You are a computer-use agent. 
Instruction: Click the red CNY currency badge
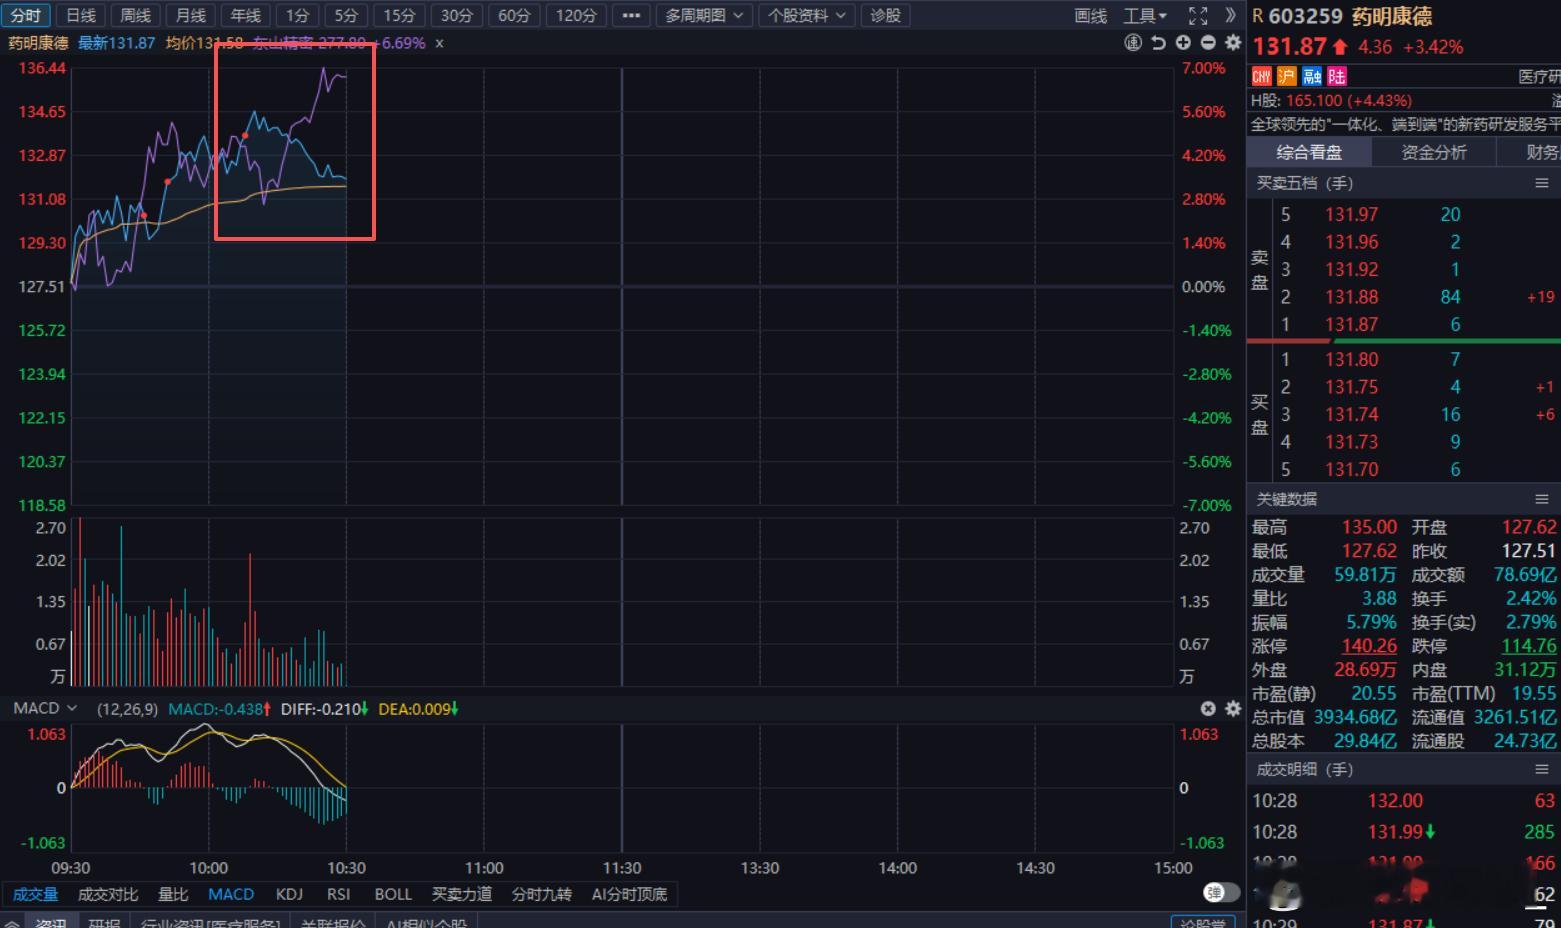point(1261,76)
